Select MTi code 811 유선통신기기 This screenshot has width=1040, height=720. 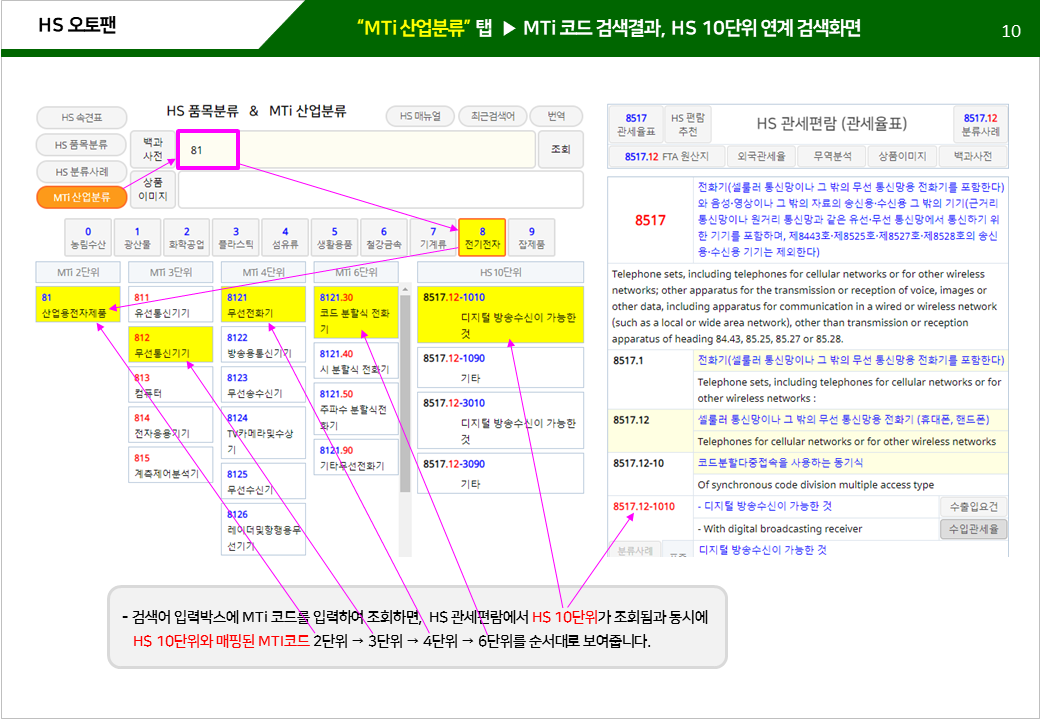(170, 304)
